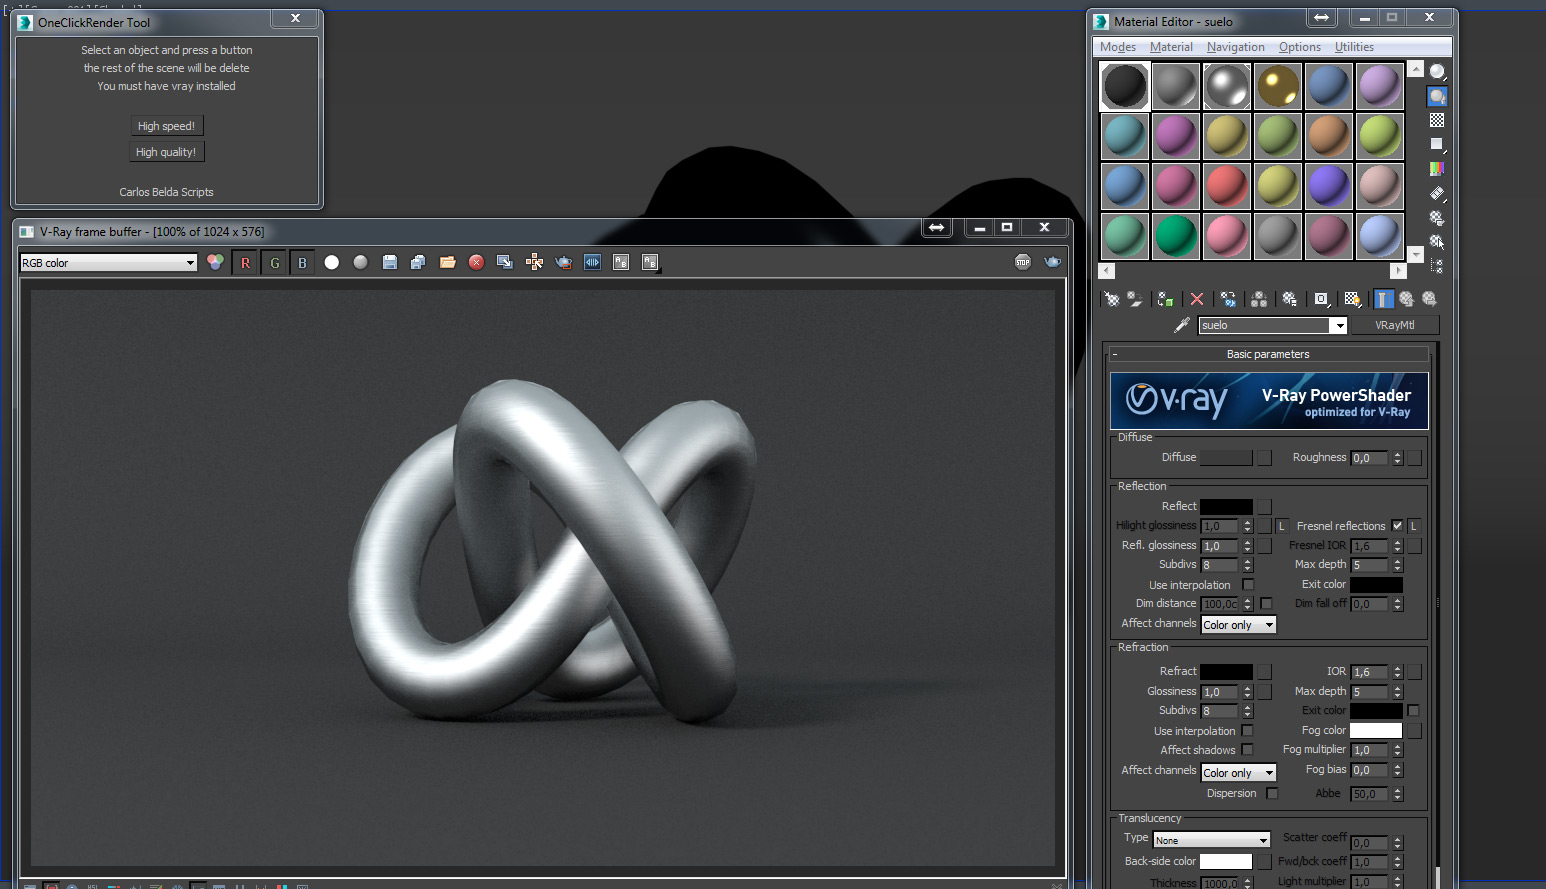Assign material suelo to selection
Image resolution: width=1546 pixels, height=889 pixels.
click(x=1166, y=299)
